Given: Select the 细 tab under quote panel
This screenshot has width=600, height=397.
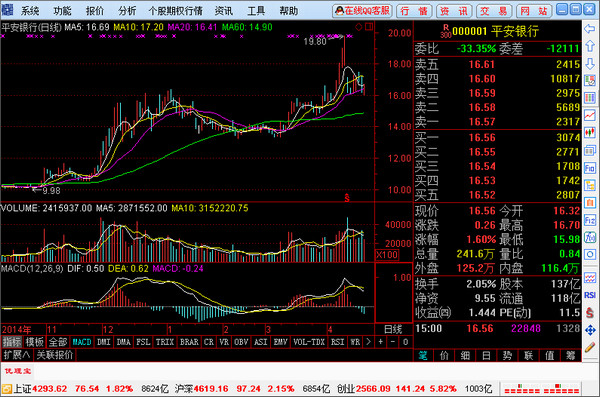Looking at the screenshot, I should pos(465,356).
